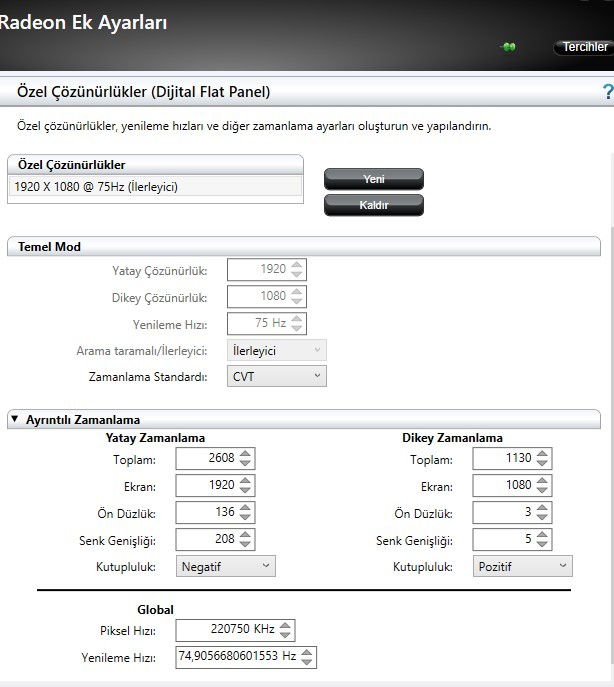Decrease Global Yenileme Hızı 74,9 Hz

(x=307, y=662)
